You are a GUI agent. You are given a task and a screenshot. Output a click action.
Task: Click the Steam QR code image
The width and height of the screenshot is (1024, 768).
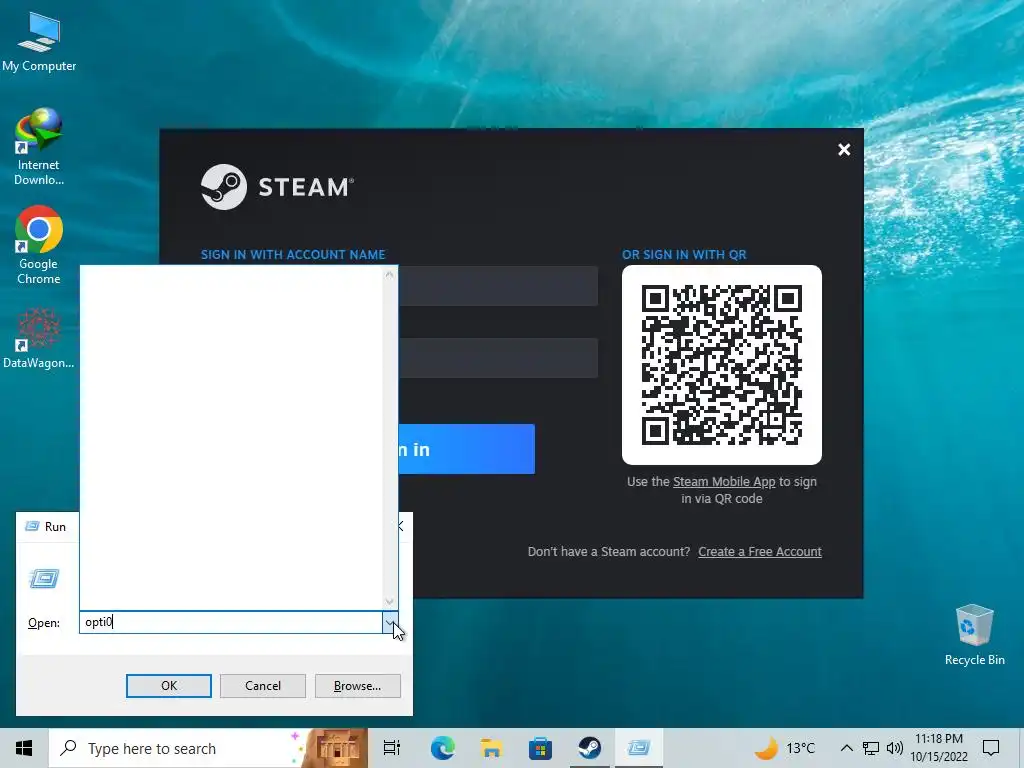[x=722, y=364]
